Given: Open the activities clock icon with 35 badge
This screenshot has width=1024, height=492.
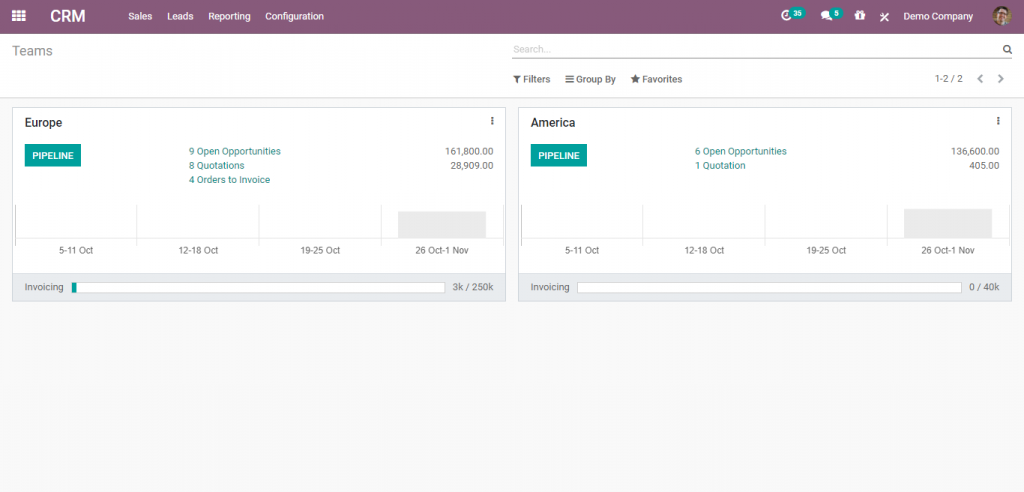Looking at the screenshot, I should tap(792, 14).
